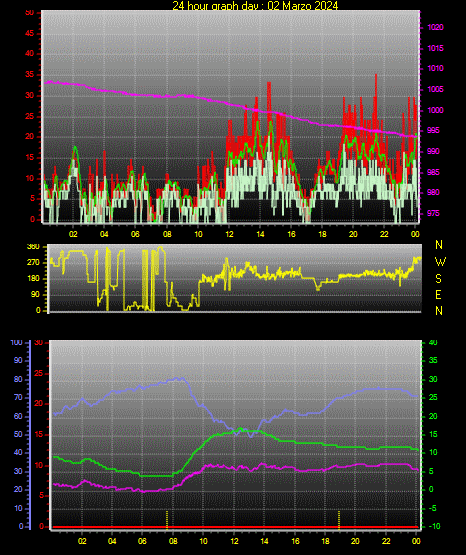
Task: Click the yellow sunrise marker near 08
Action: click(167, 520)
